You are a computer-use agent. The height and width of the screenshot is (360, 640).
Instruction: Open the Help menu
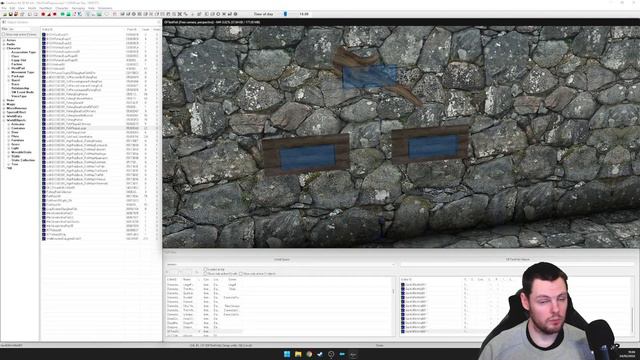[x=91, y=8]
